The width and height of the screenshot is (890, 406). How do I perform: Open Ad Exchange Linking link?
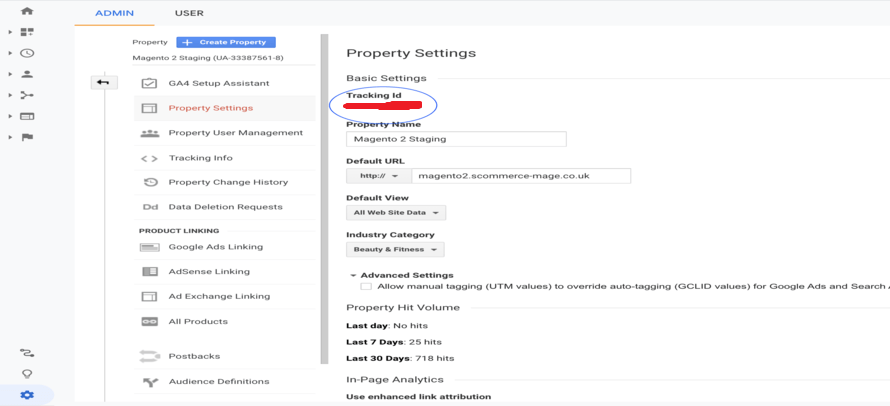[x=219, y=296]
